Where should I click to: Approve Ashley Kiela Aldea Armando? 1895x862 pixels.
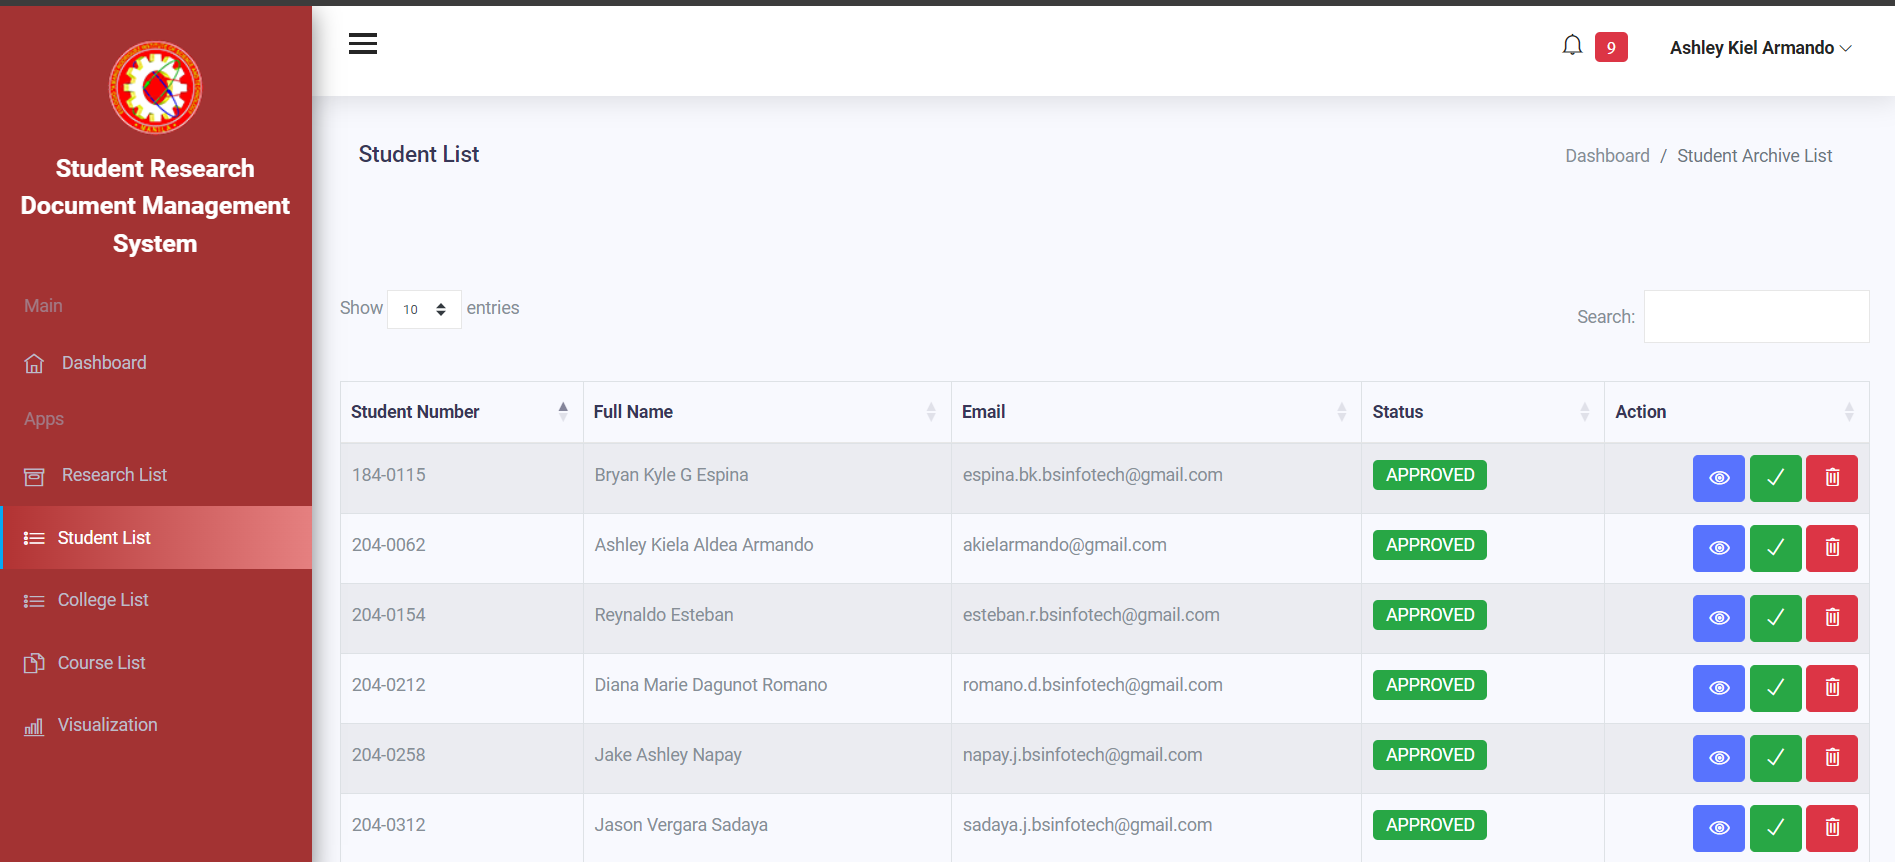[1775, 548]
